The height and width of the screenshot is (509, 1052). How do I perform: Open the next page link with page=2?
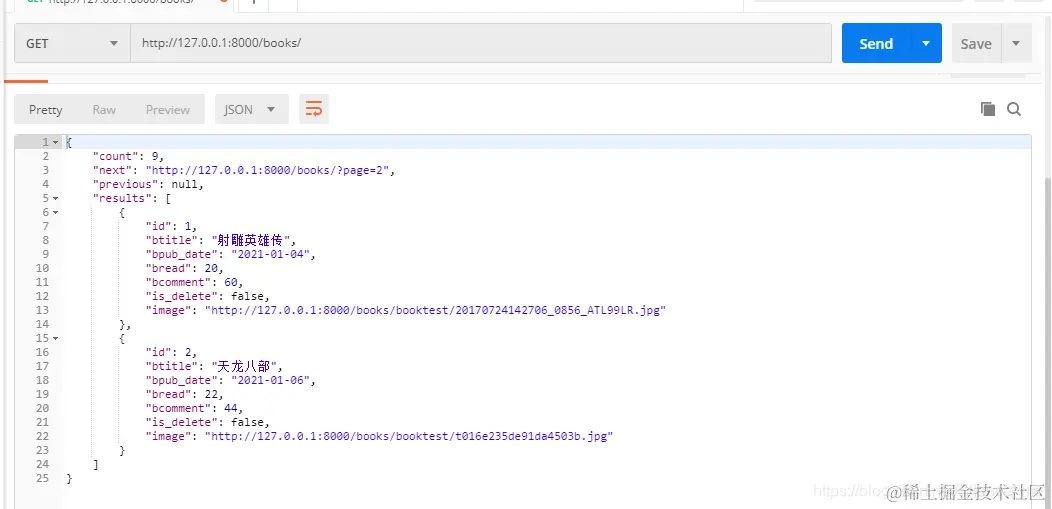coord(267,170)
